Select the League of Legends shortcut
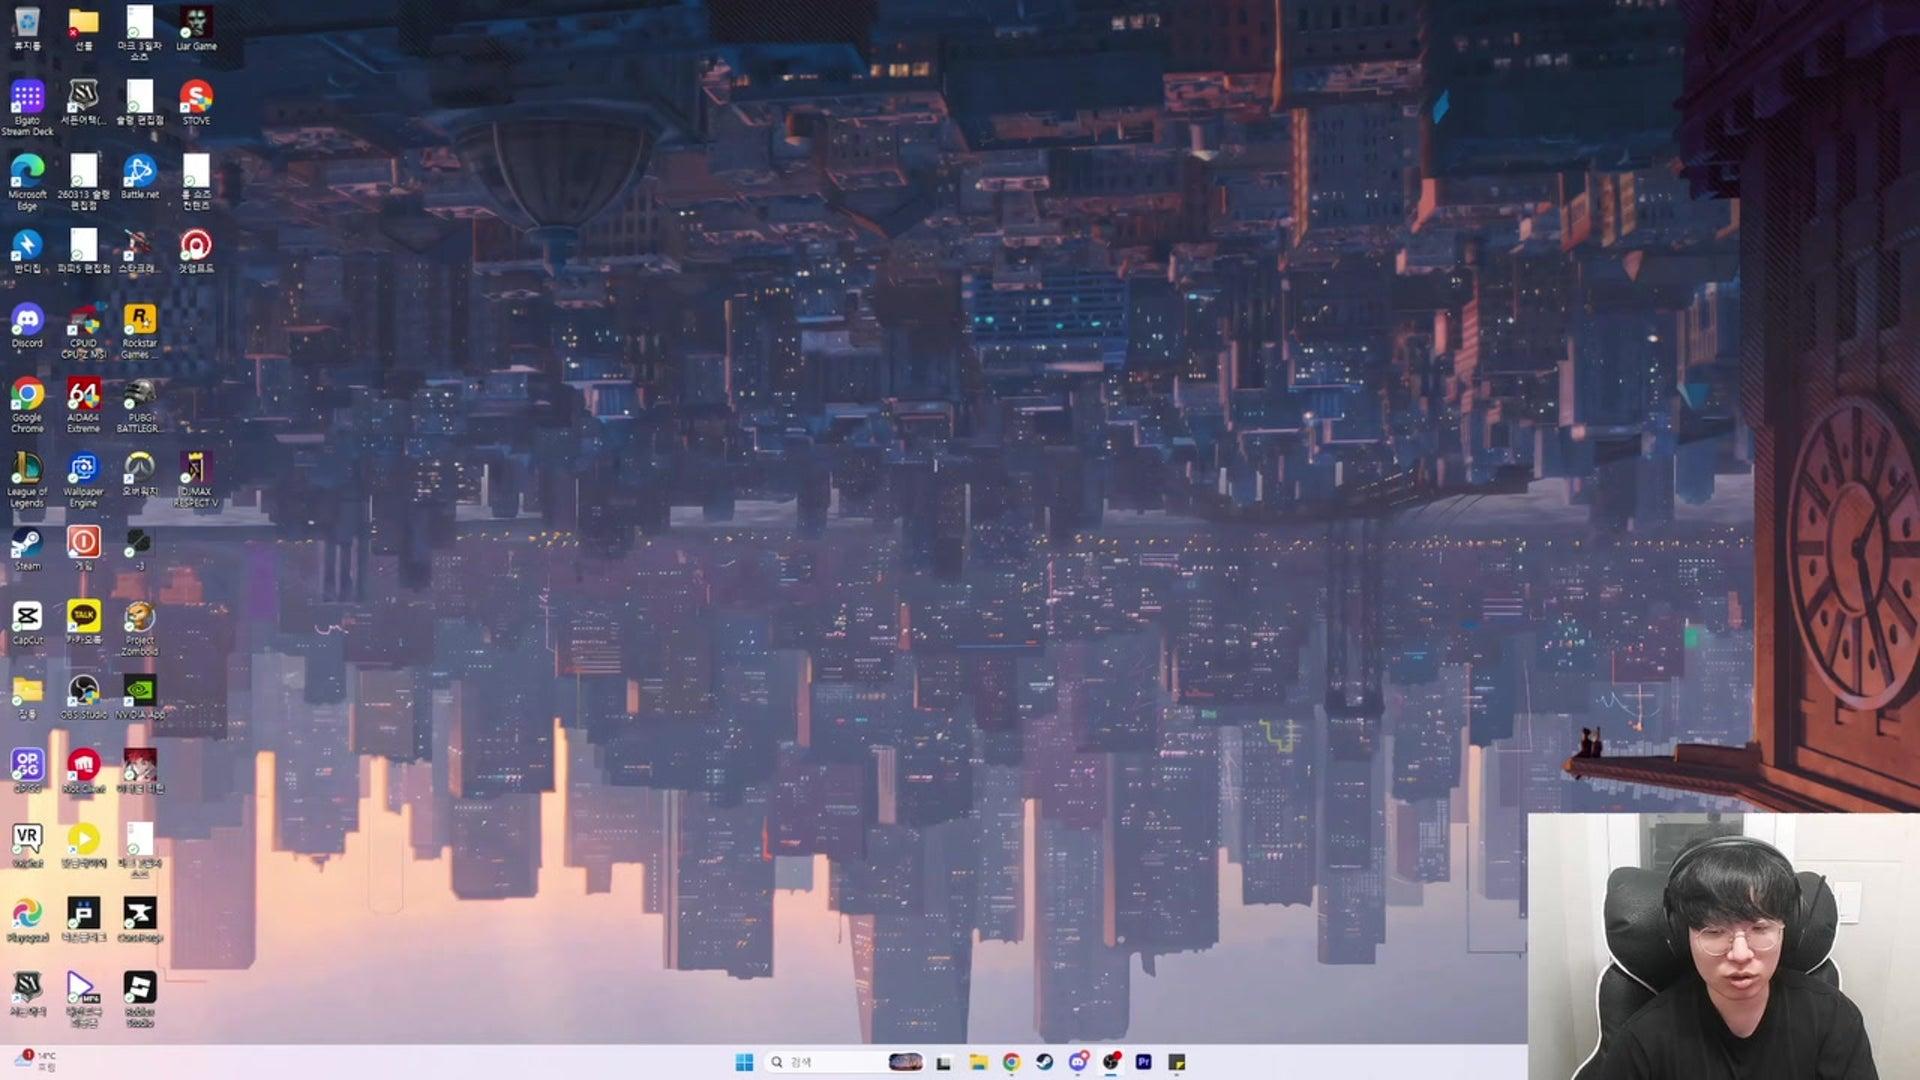 27,469
